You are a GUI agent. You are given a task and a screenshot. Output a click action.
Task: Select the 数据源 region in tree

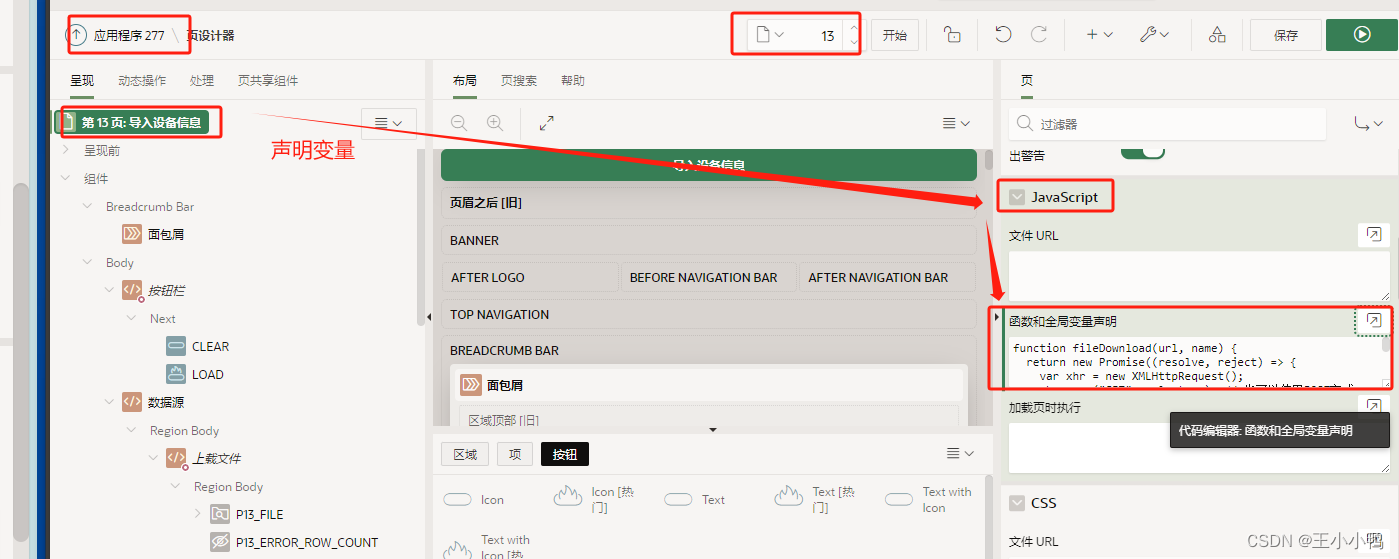[166, 402]
